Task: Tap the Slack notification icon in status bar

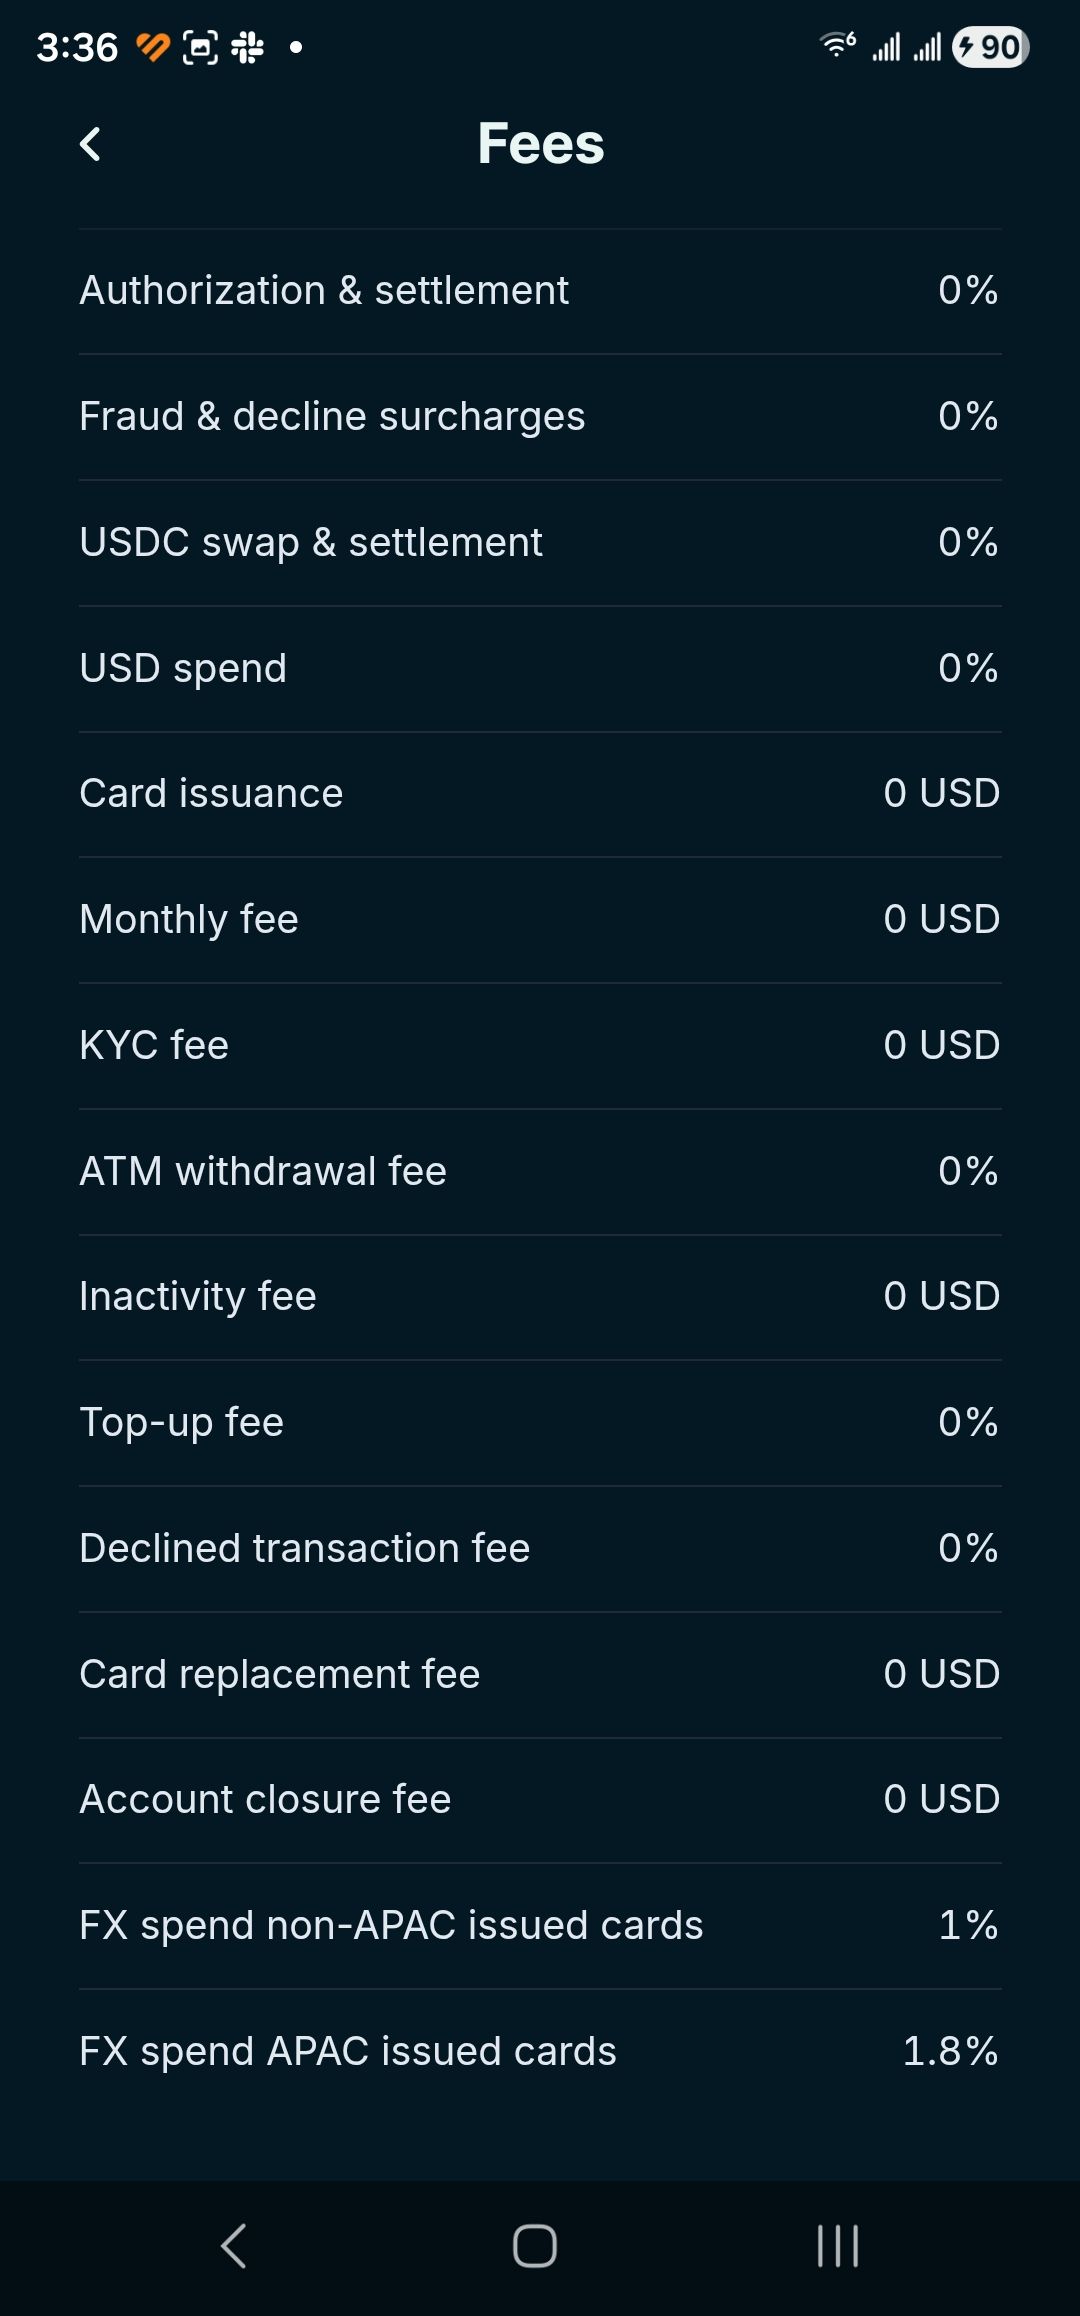Action: (247, 47)
